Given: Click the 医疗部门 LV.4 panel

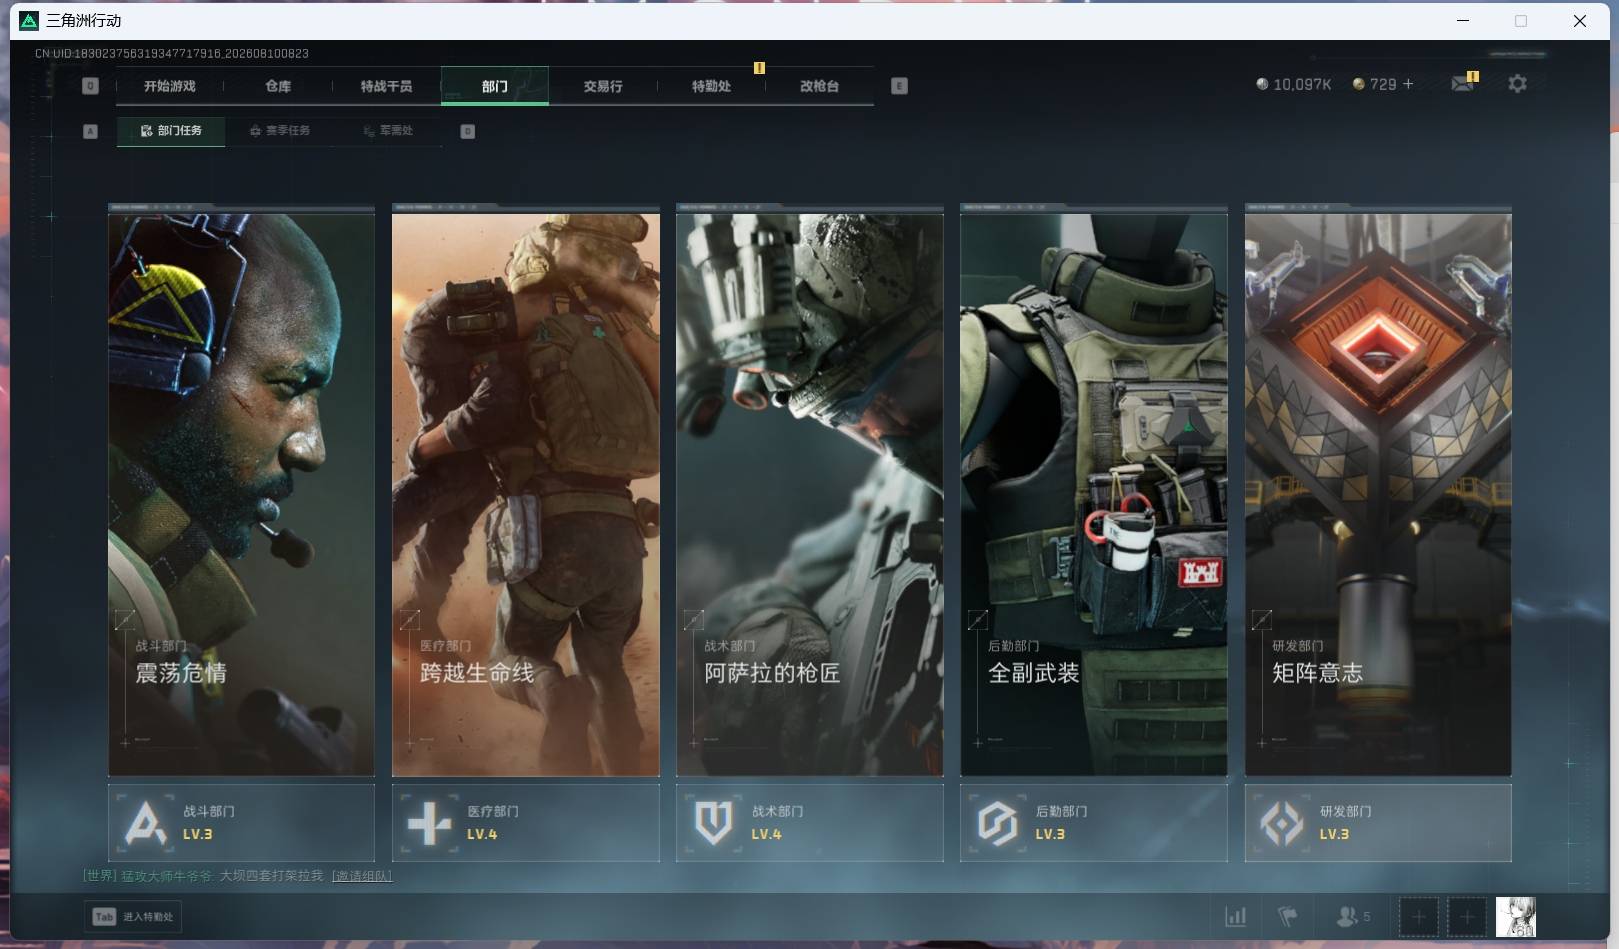Looking at the screenshot, I should 526,823.
